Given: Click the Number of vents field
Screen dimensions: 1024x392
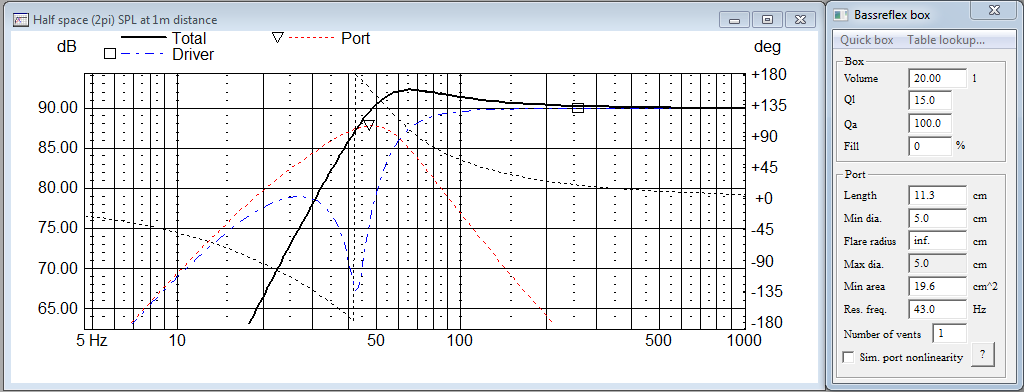Looking at the screenshot, I should click(x=949, y=333).
